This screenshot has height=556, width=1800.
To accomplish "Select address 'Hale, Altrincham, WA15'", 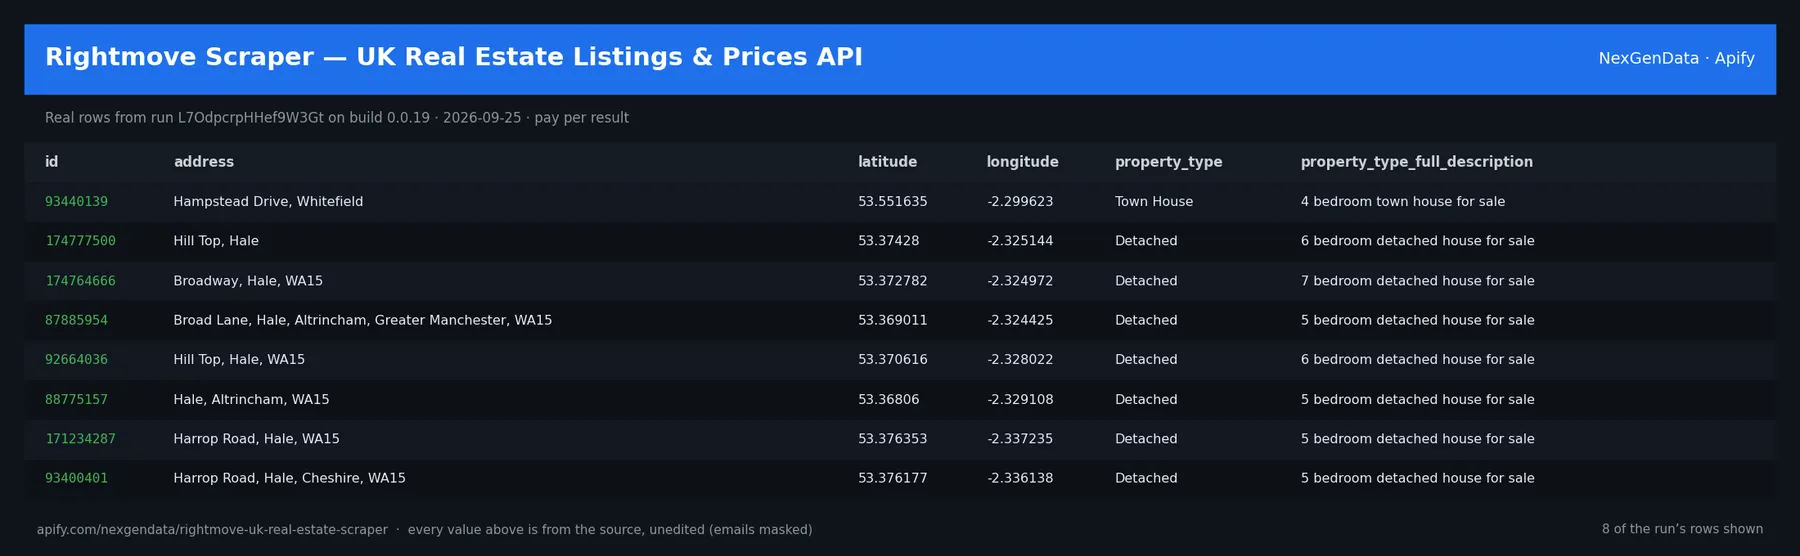I will (251, 400).
